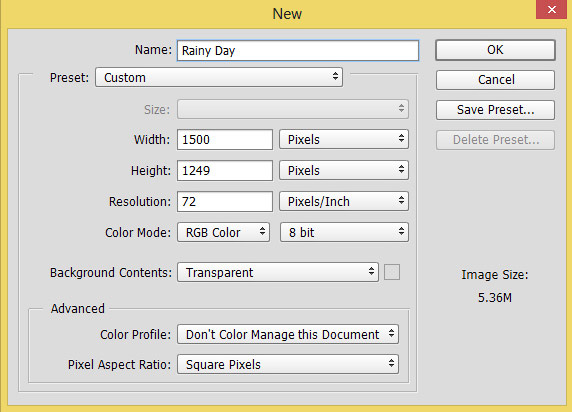Click the disabled Size dropdown
572x412 pixels.
[x=293, y=109]
